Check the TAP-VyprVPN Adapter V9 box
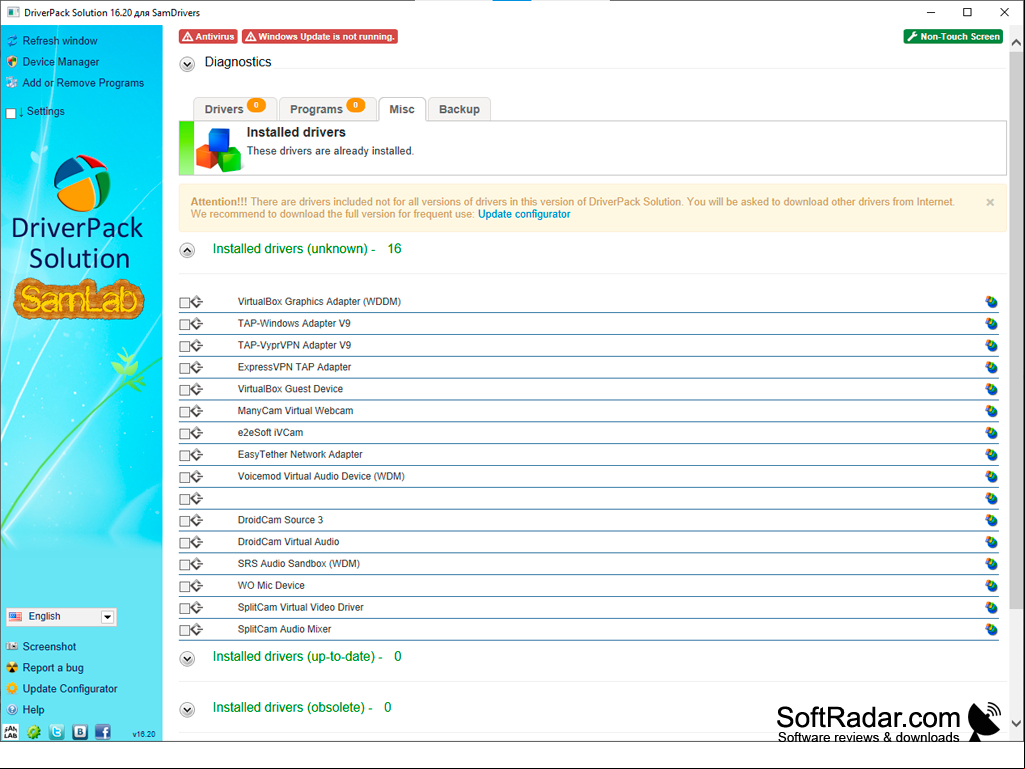The image size is (1025, 769). [x=184, y=346]
